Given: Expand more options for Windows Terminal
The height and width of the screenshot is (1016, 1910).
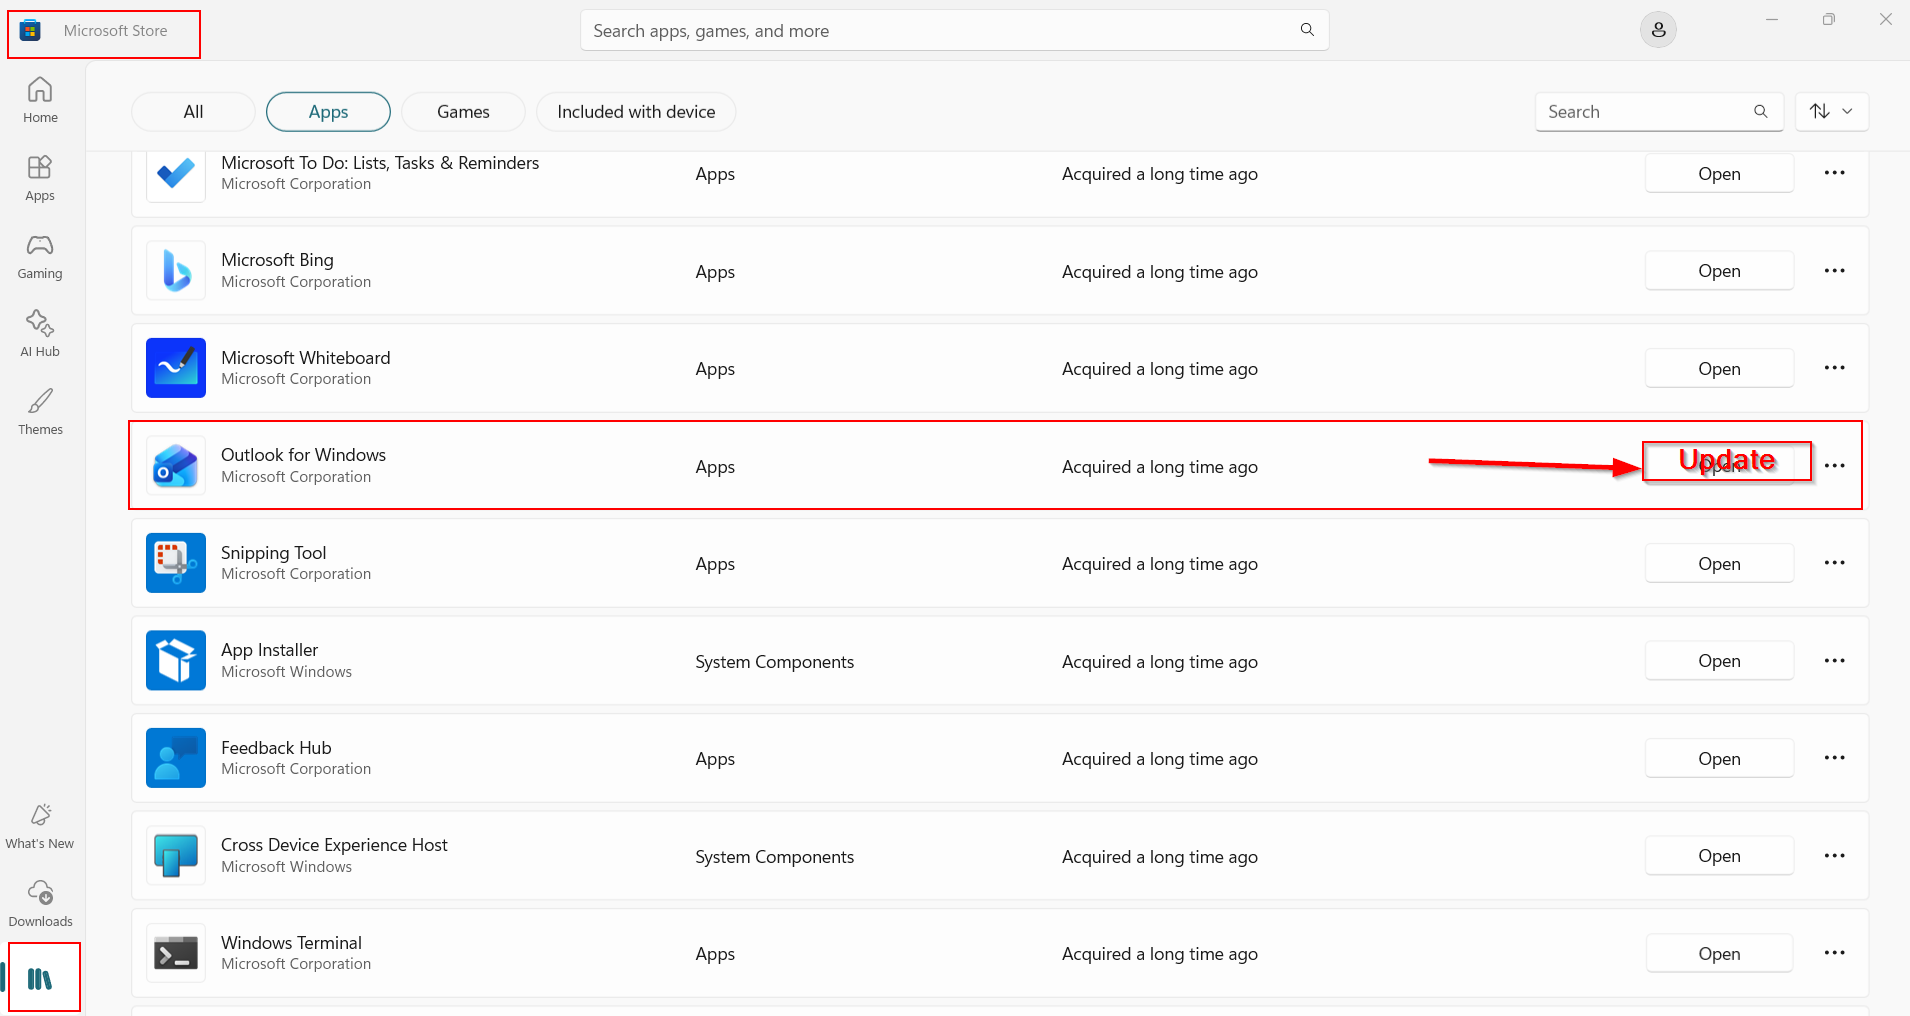Looking at the screenshot, I should tap(1834, 953).
